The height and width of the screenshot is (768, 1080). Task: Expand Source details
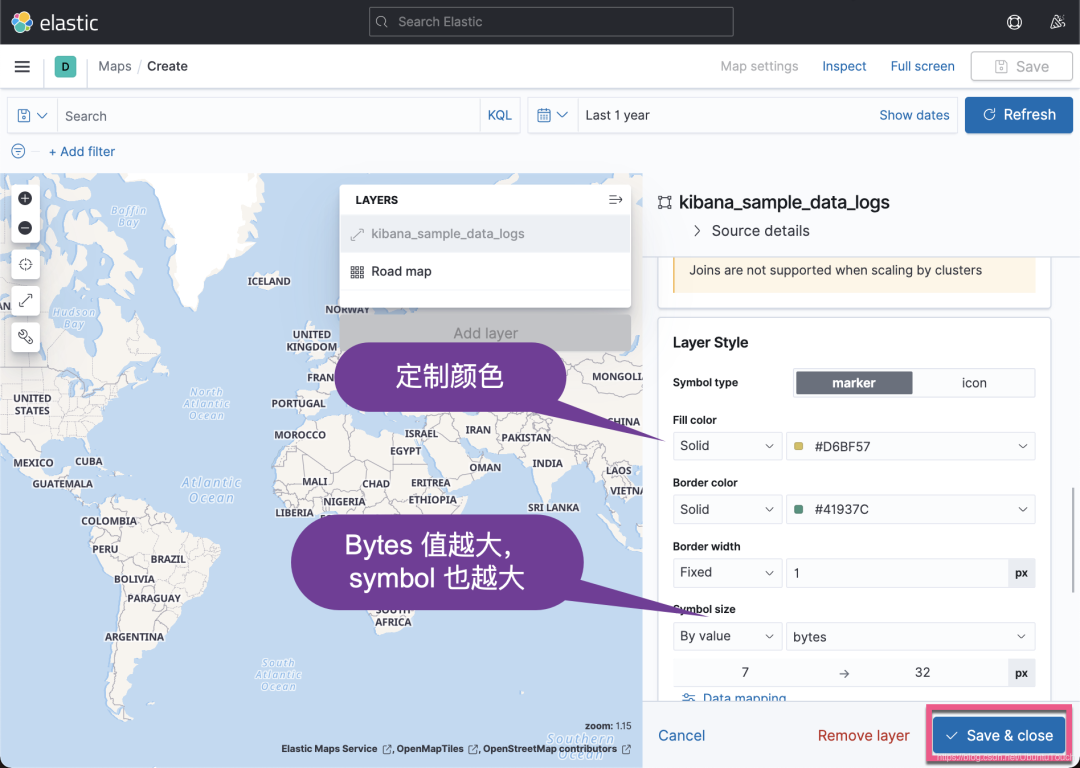point(751,231)
